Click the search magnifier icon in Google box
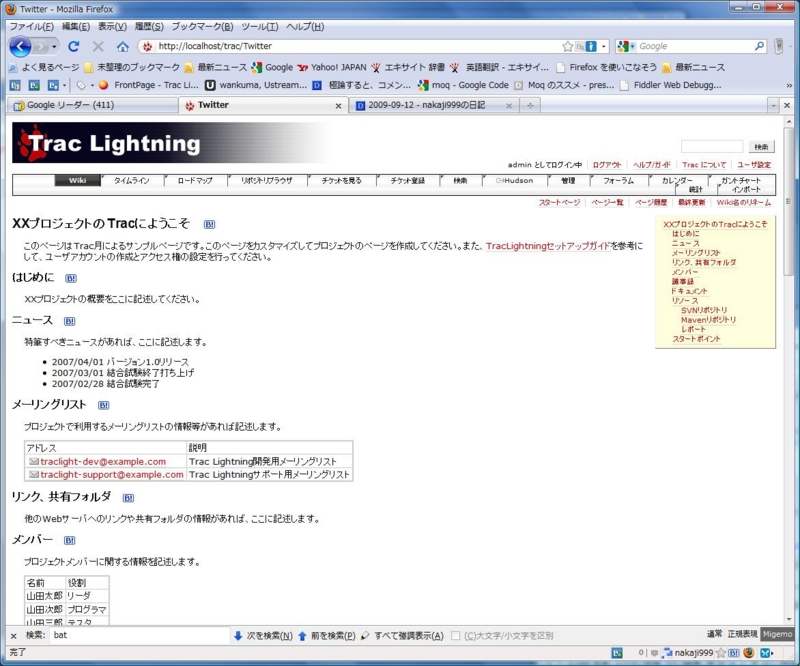 [x=759, y=46]
